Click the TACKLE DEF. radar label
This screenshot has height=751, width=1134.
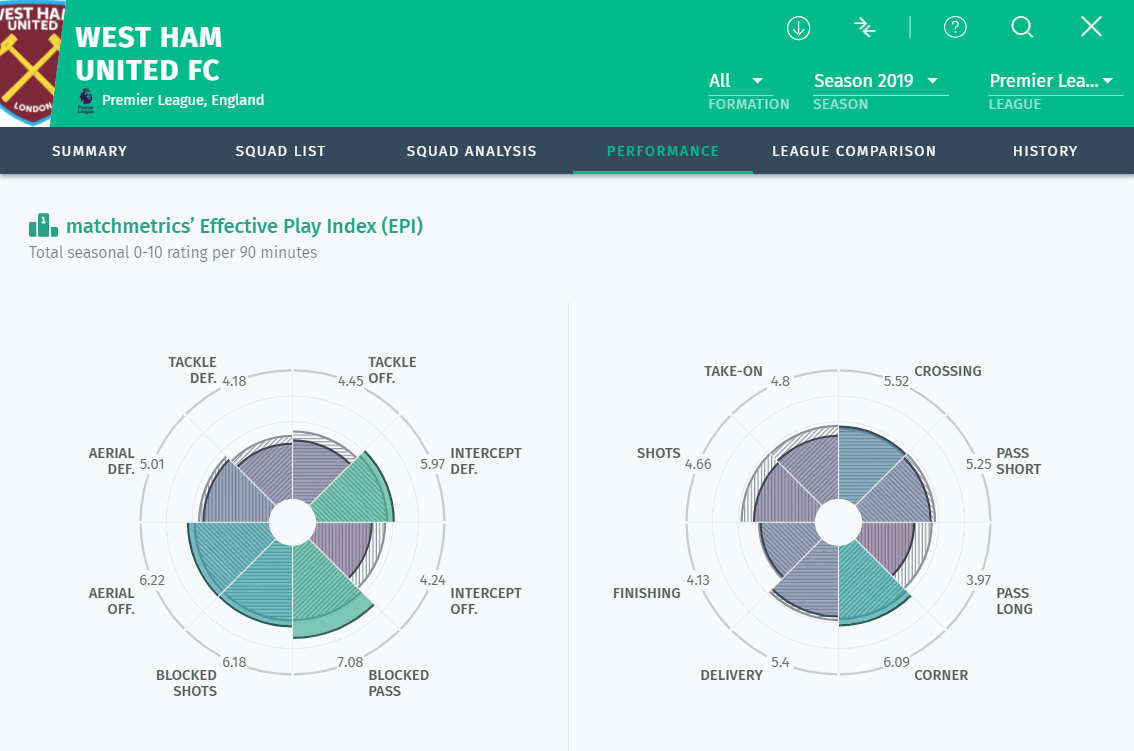tap(192, 370)
